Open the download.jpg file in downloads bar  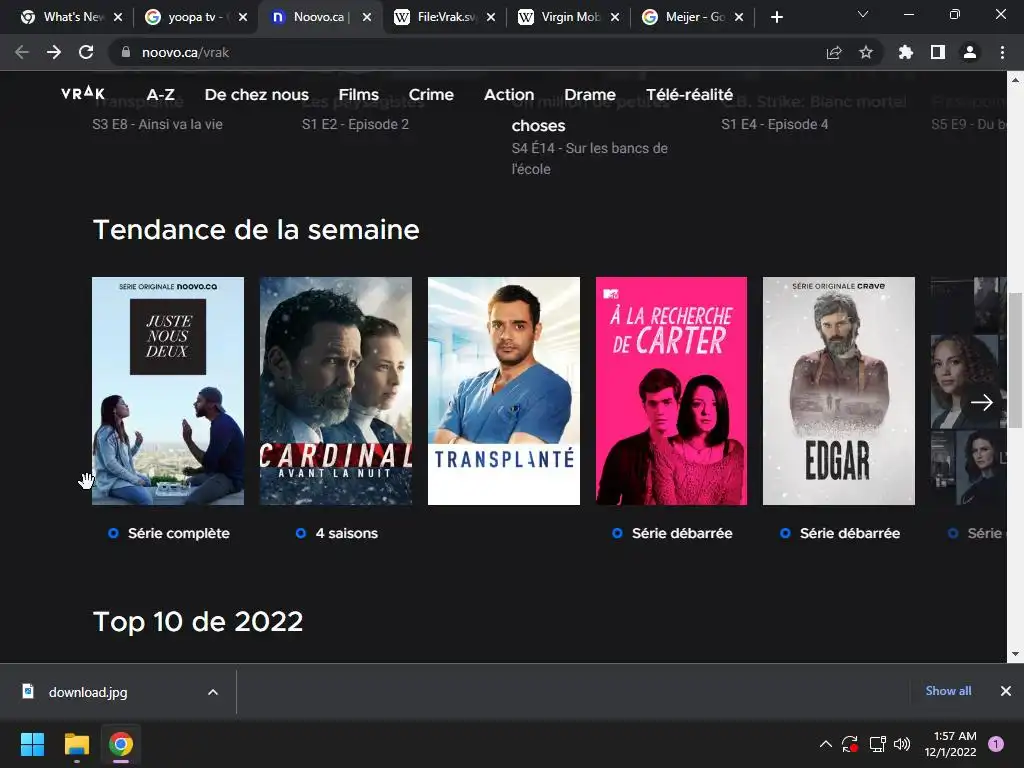[x=88, y=692]
